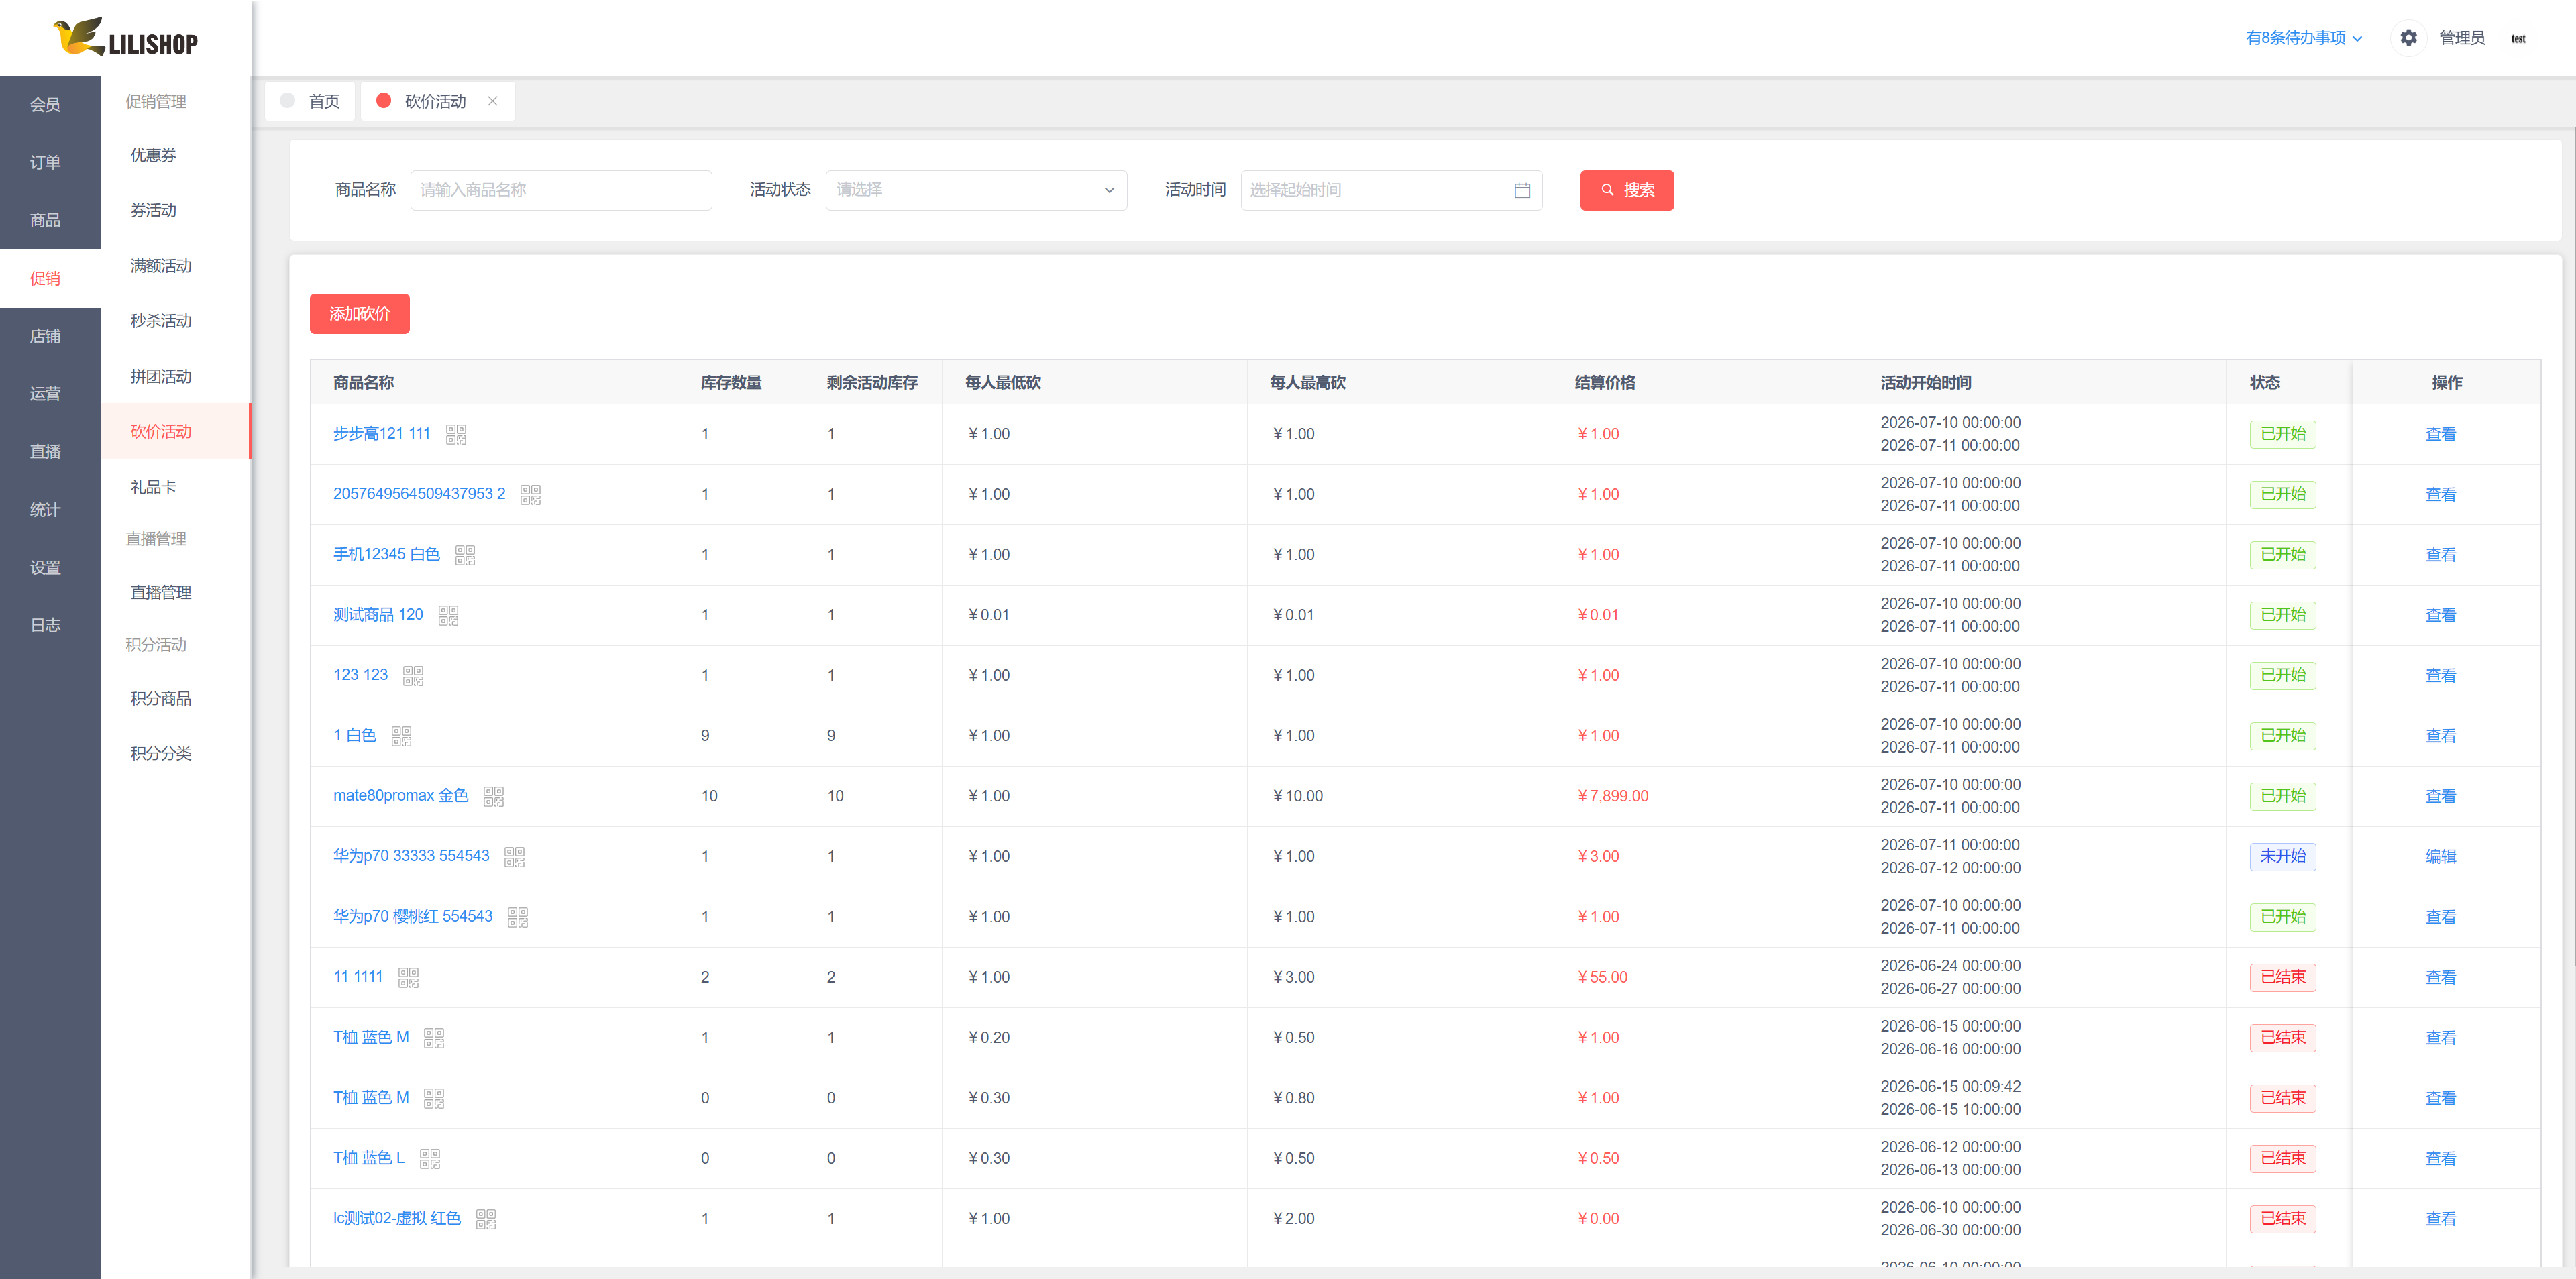Click the 添加砍价 button

coord(360,314)
